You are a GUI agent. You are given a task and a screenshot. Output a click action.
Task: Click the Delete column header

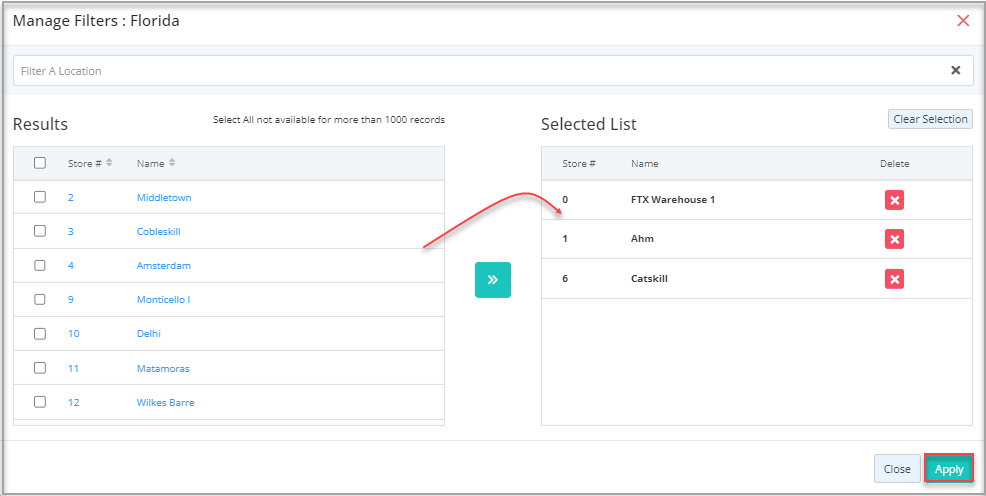pos(894,163)
